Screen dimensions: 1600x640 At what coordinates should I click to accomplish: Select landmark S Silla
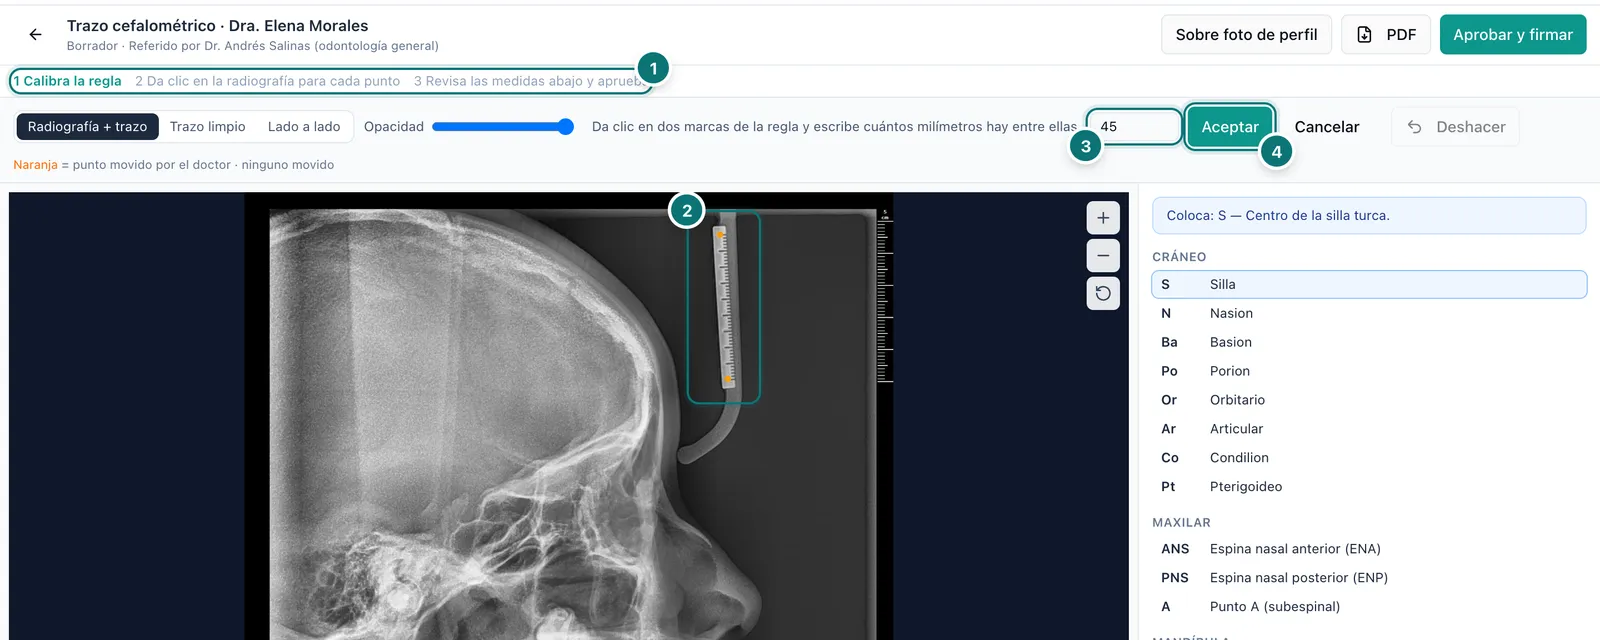[1369, 284]
